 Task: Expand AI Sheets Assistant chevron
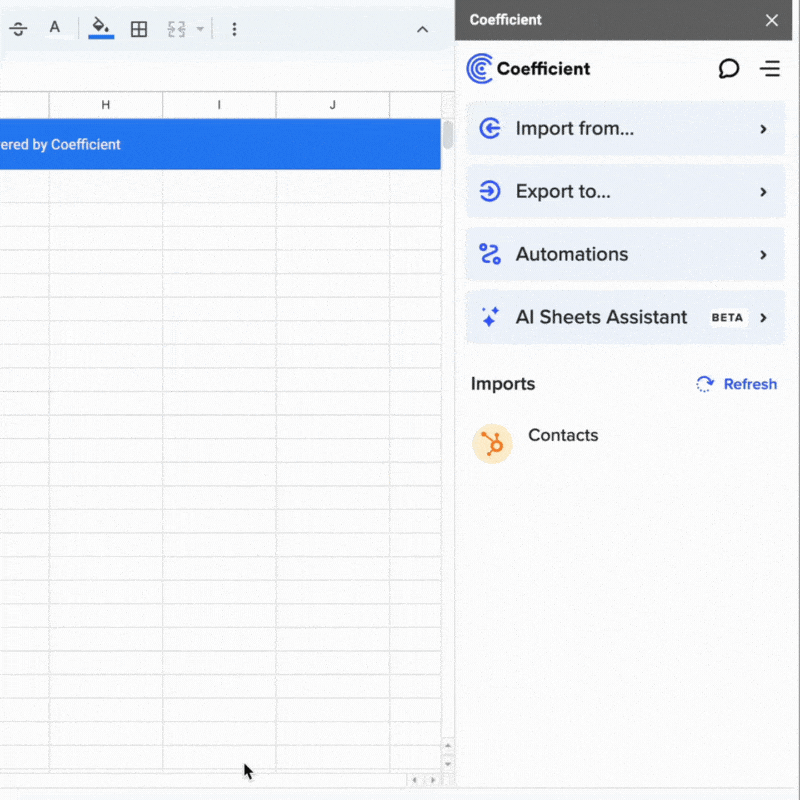[763, 318]
